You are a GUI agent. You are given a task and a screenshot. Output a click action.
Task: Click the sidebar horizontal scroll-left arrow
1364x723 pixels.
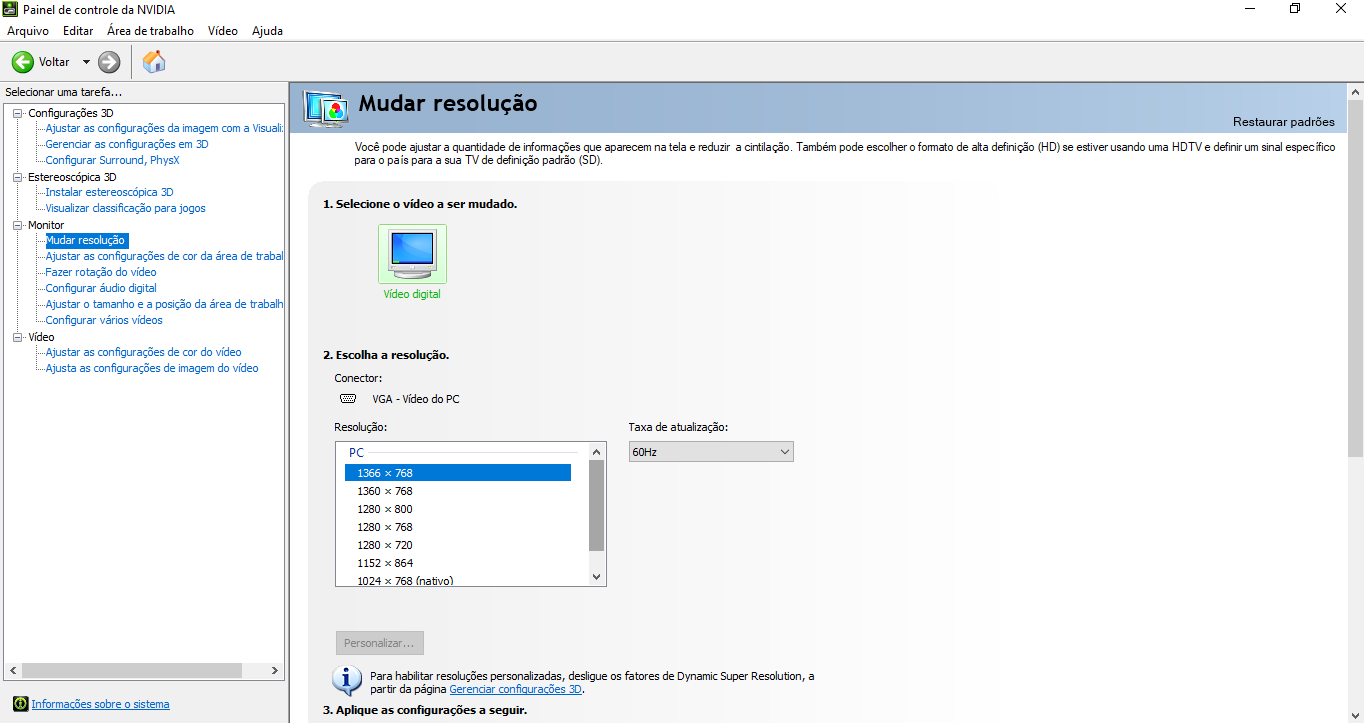coord(13,671)
